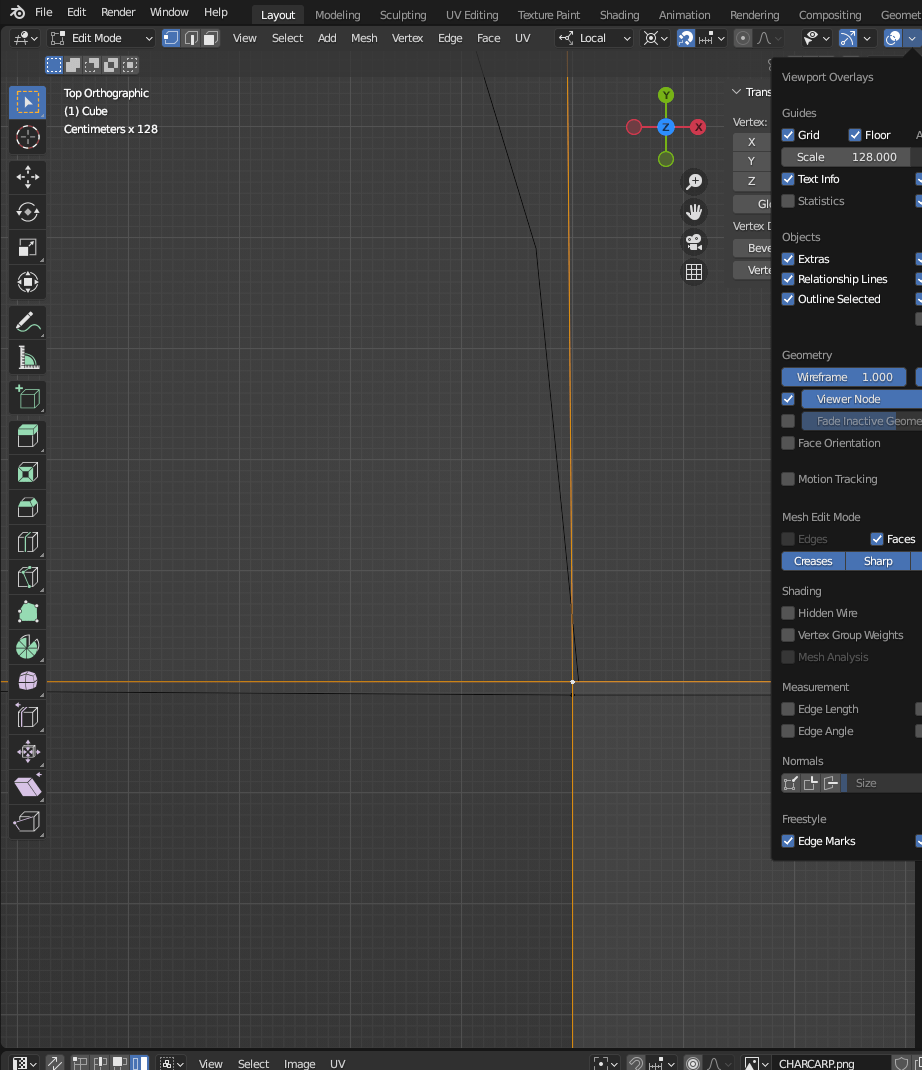Disable Relationship Lines overlay
Image resolution: width=922 pixels, height=1070 pixels.
pyautogui.click(x=788, y=279)
